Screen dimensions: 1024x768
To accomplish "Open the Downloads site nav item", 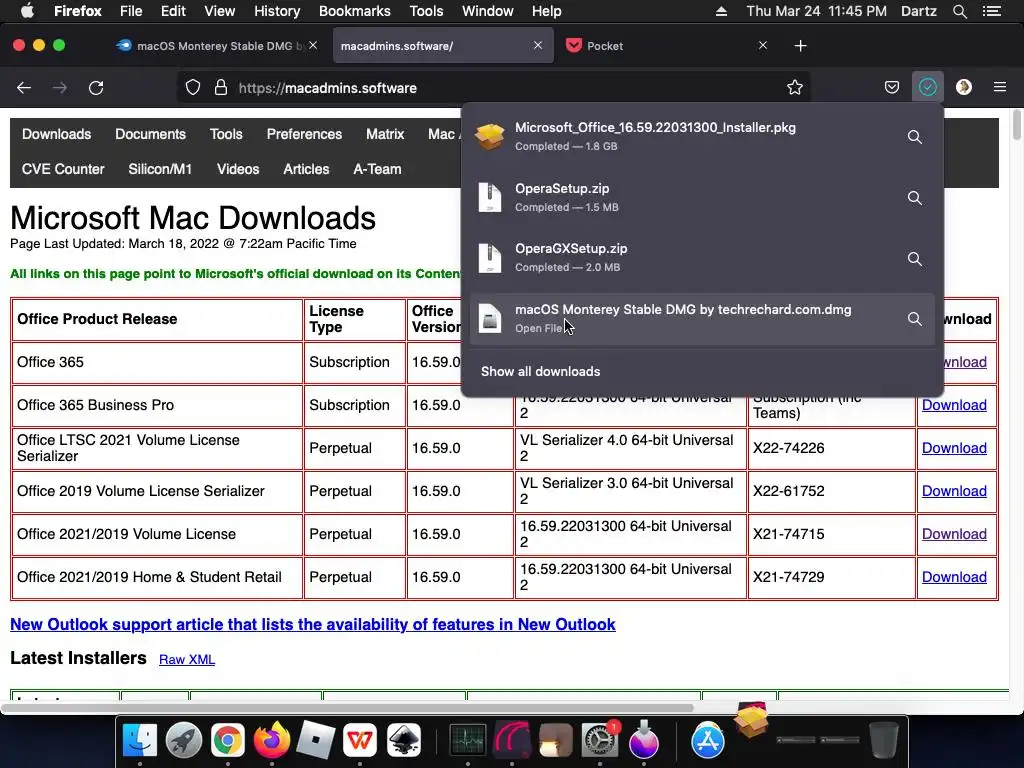I will click(56, 134).
